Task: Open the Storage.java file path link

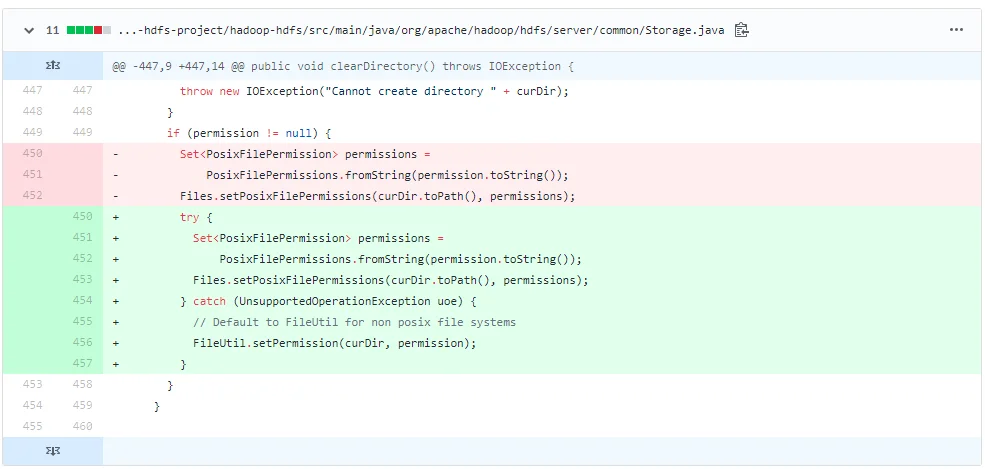Action: click(420, 30)
